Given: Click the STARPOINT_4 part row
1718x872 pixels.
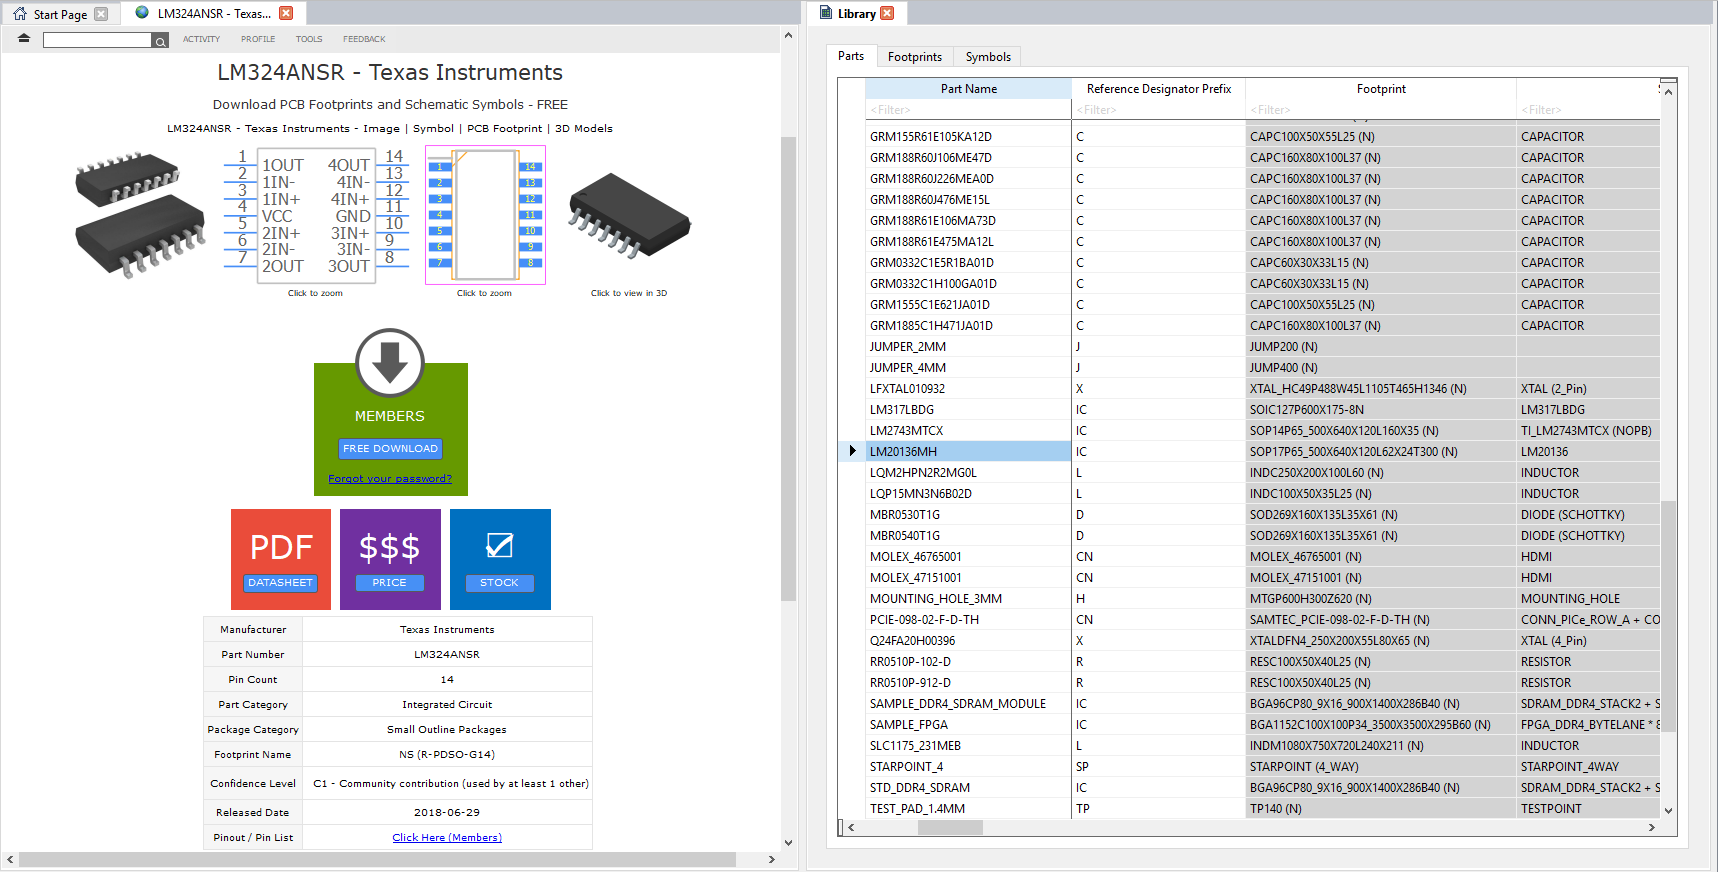Looking at the screenshot, I should pos(968,767).
